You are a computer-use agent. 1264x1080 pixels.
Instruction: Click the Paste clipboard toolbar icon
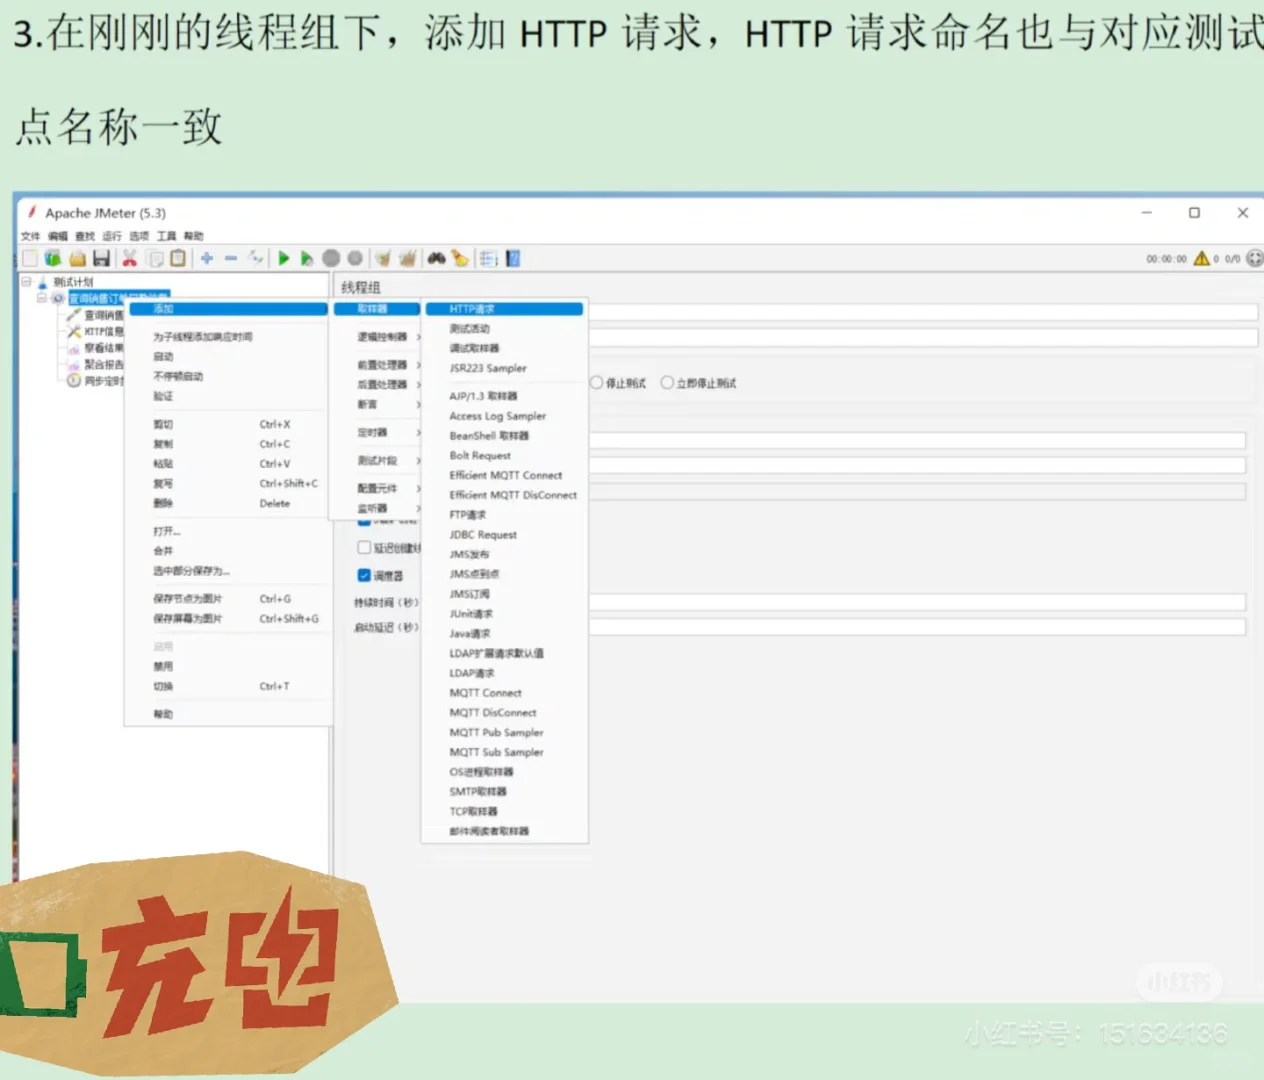178,259
